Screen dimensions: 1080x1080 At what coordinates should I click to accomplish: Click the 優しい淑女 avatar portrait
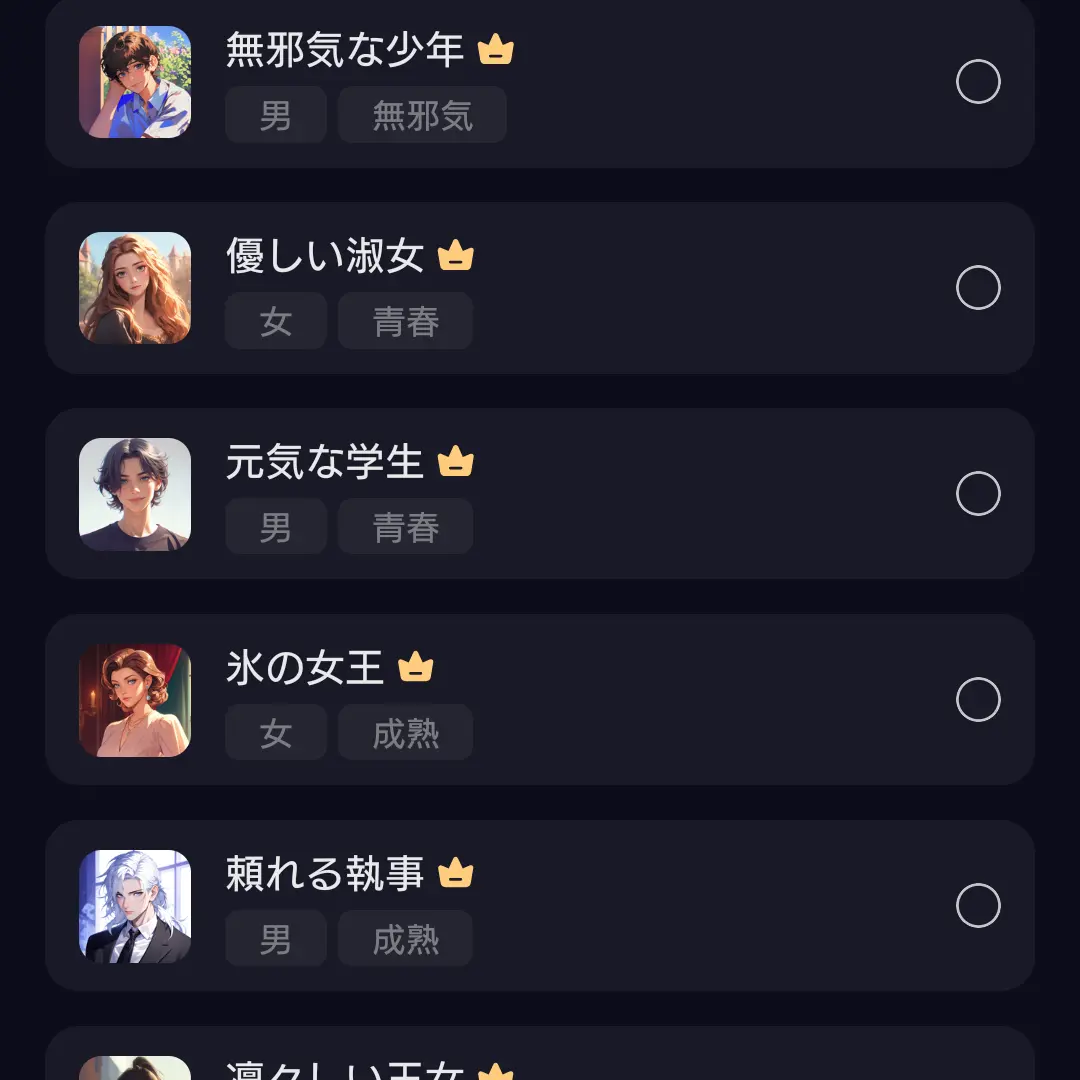tap(135, 288)
